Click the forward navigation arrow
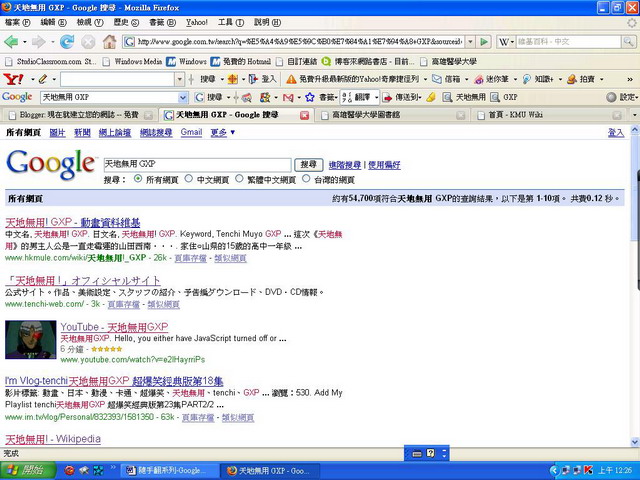This screenshot has height=480, width=640. (38, 42)
